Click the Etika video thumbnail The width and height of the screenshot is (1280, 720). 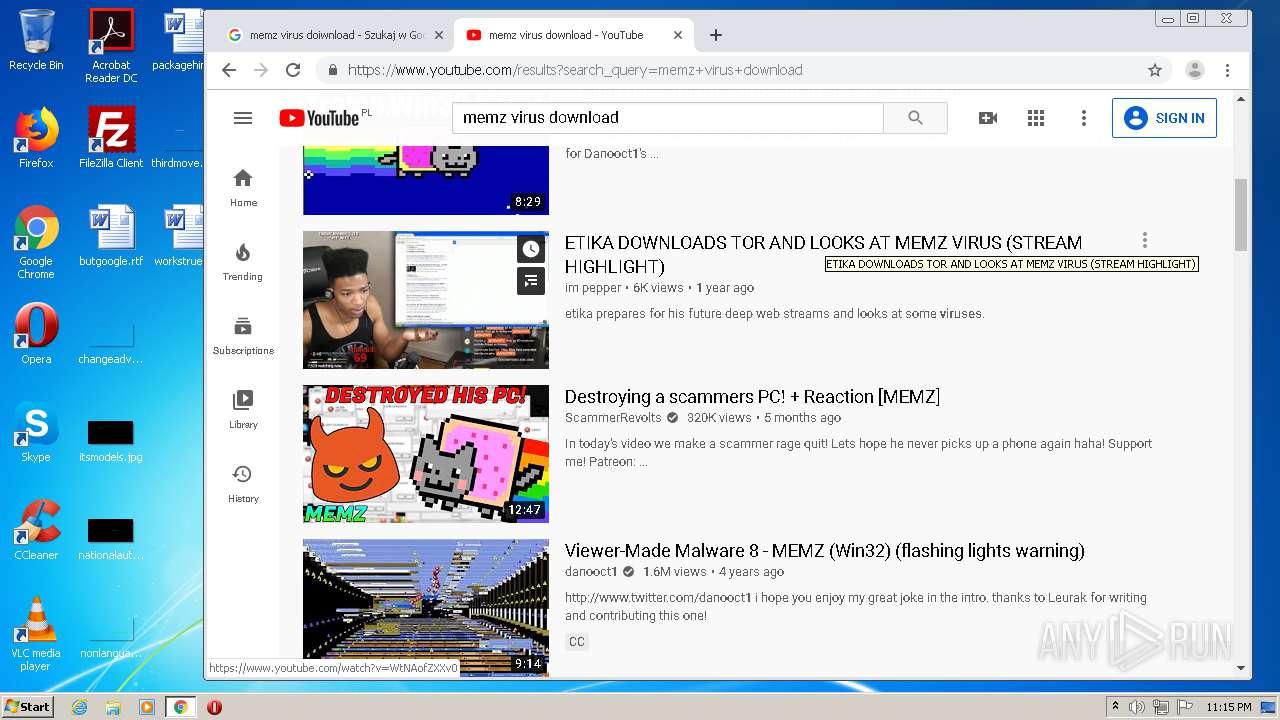(x=426, y=300)
